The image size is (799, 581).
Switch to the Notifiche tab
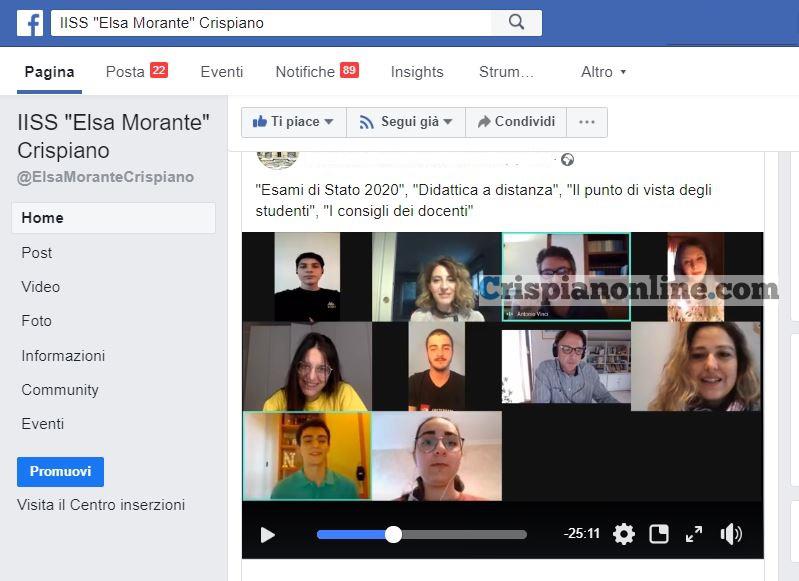[x=316, y=72]
